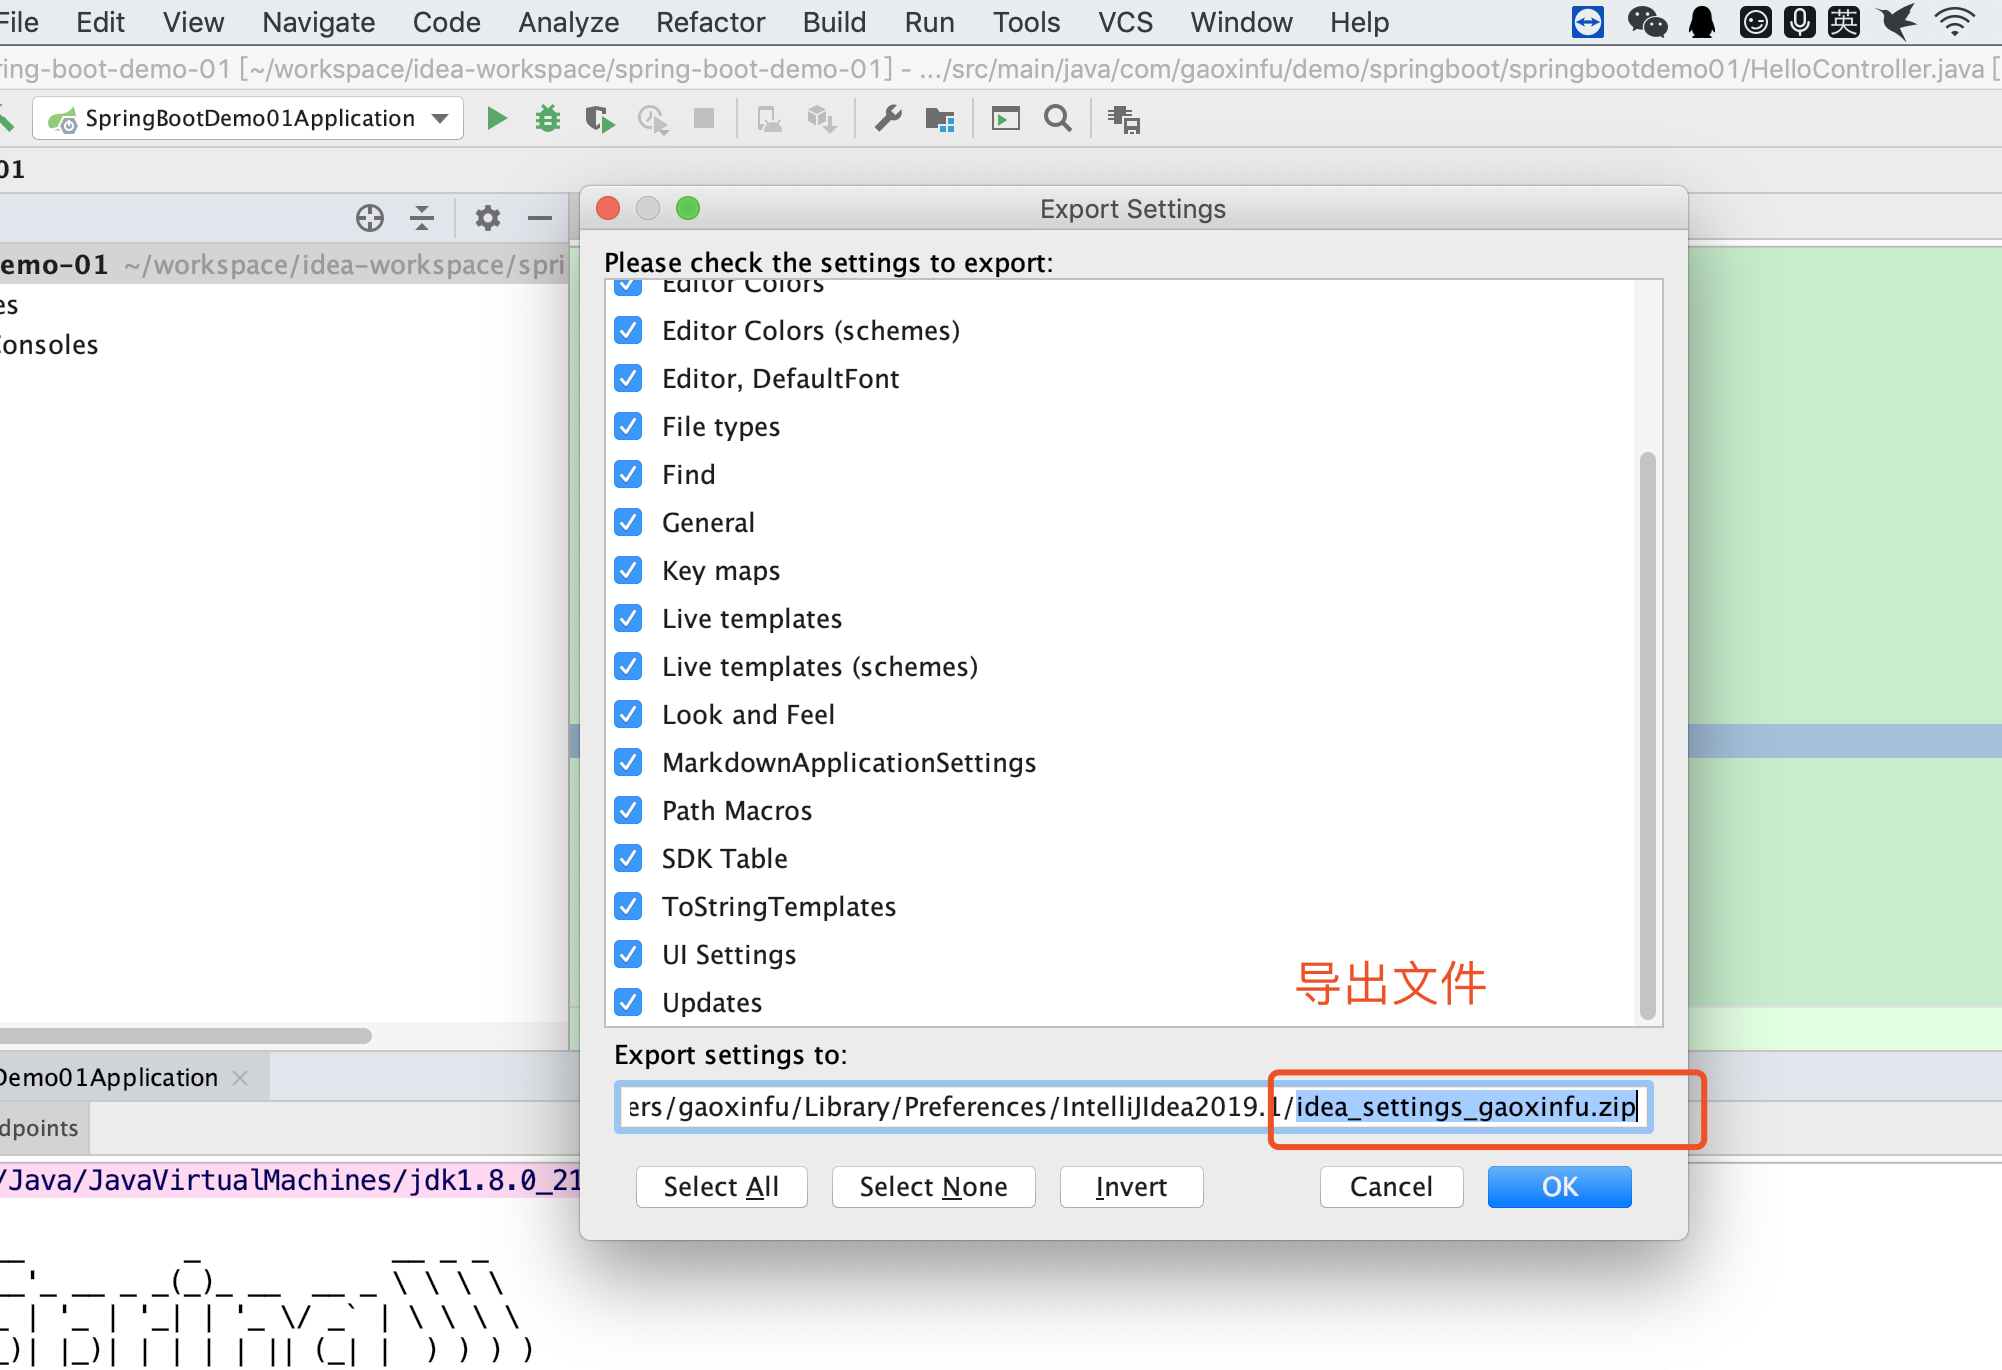The image size is (2002, 1370).
Task: Open Search Everywhere magnifier icon
Action: tap(1058, 119)
